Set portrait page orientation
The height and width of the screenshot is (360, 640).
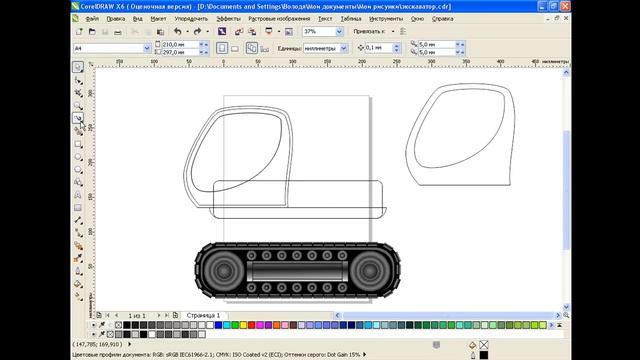222,48
